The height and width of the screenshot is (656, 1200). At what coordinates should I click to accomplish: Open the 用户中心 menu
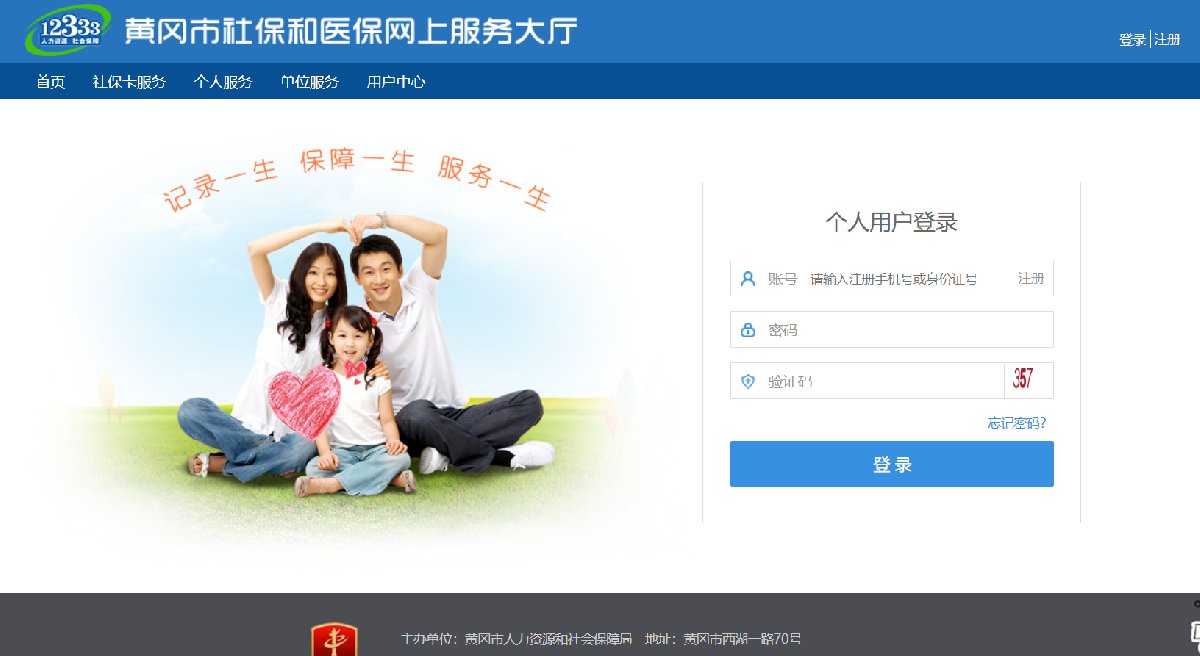click(396, 82)
